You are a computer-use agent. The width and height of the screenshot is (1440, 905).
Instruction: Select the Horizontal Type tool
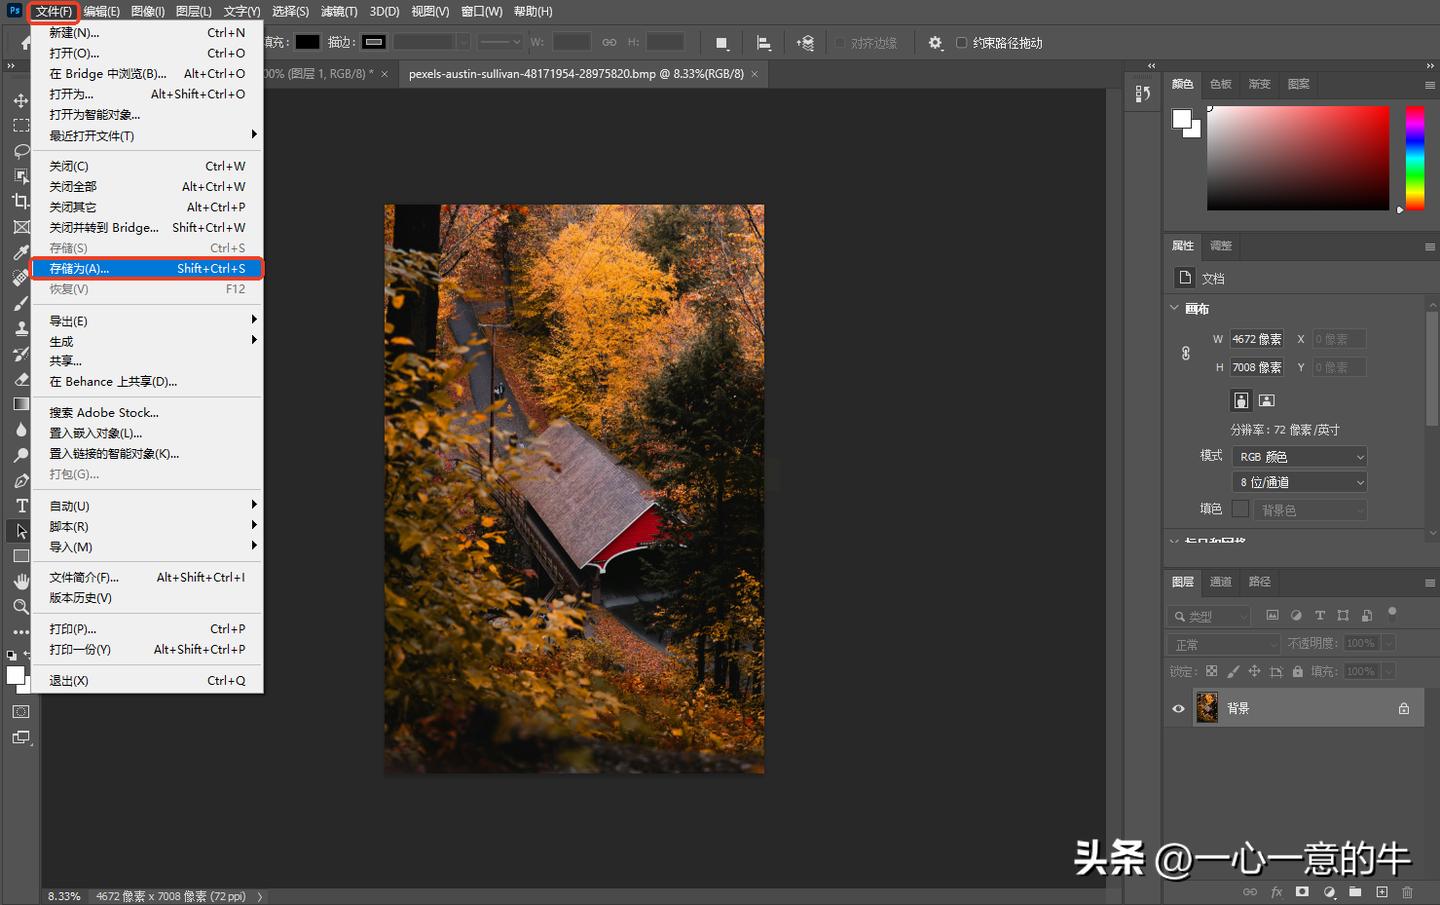tap(22, 507)
